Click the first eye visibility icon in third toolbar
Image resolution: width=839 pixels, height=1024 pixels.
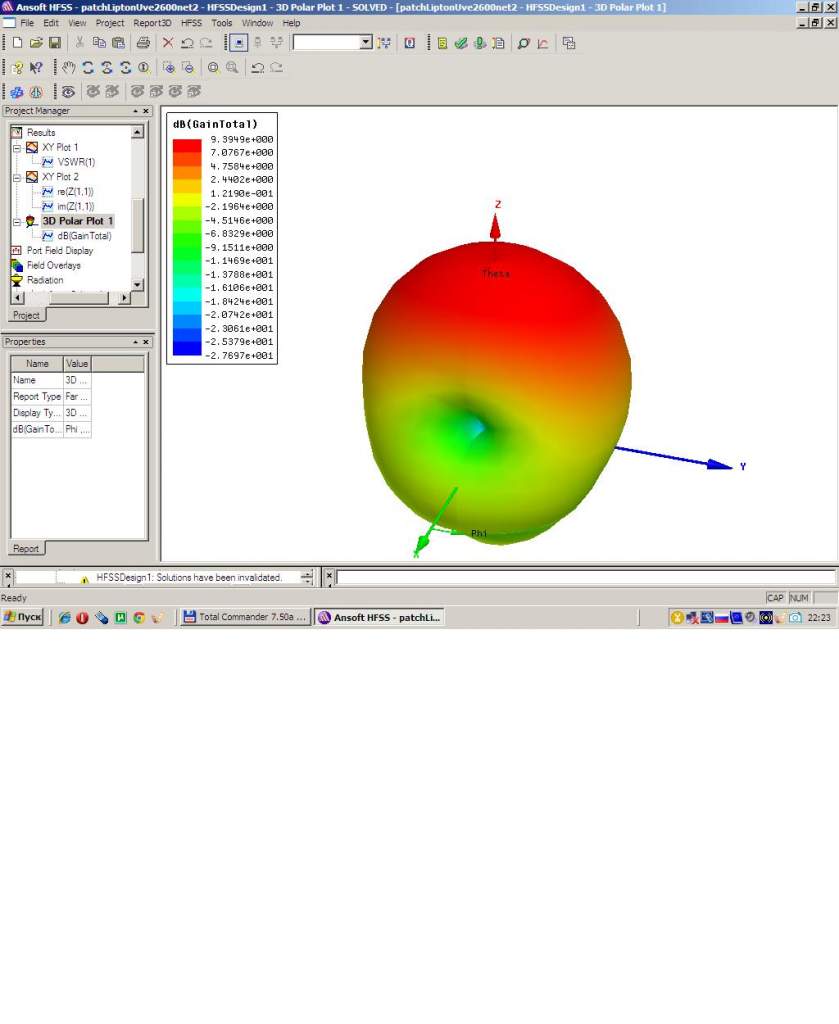[69, 91]
